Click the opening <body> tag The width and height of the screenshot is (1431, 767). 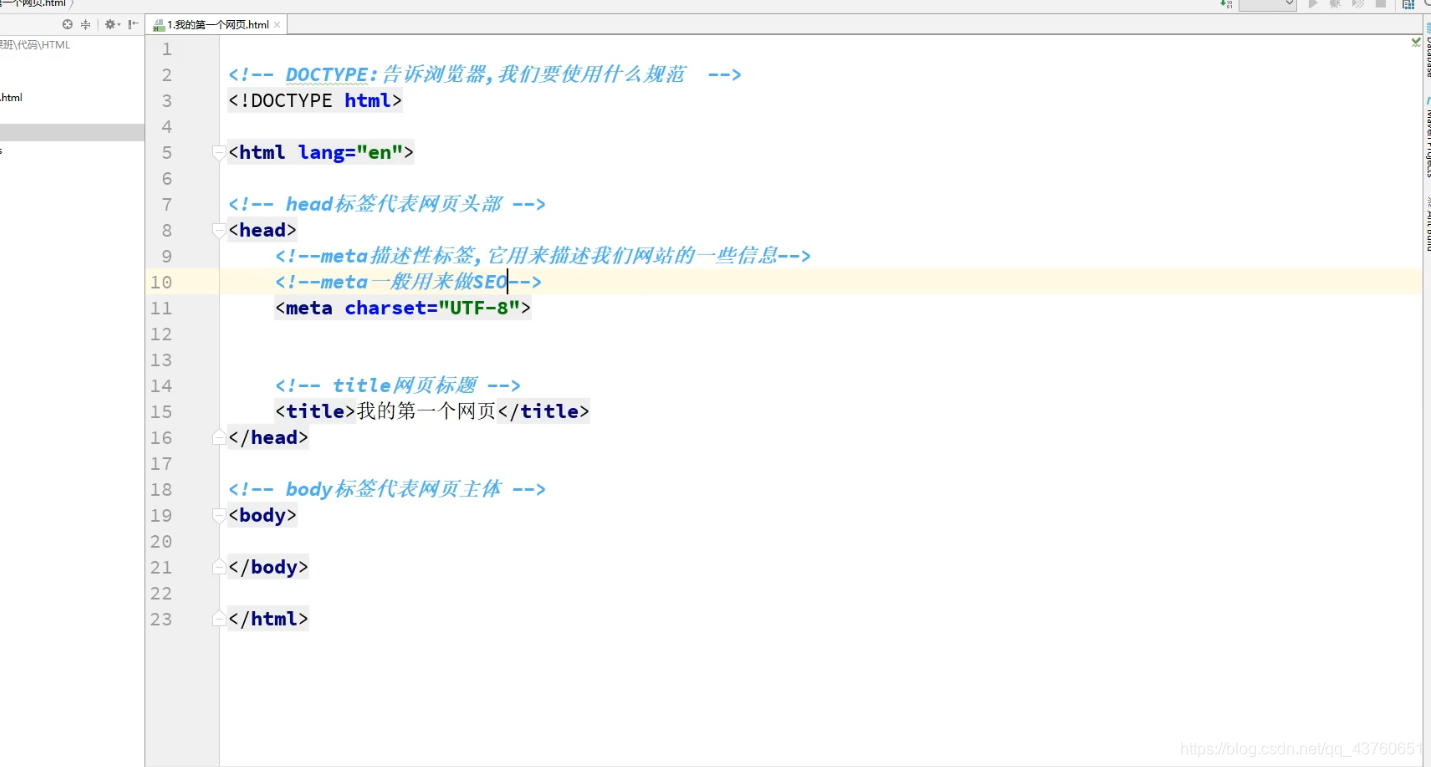coord(263,516)
